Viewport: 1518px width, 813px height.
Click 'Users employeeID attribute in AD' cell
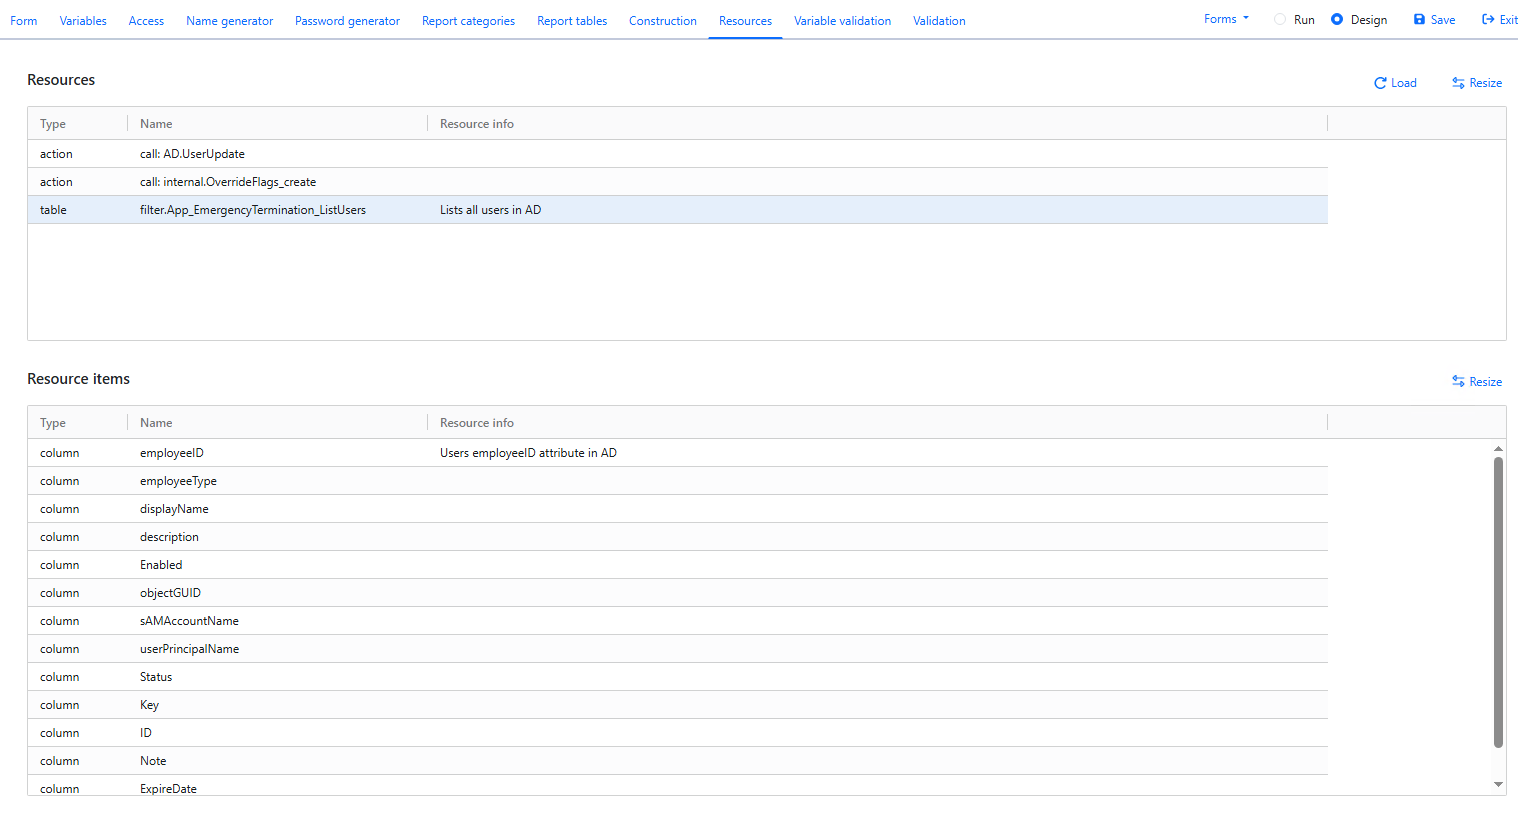point(528,453)
